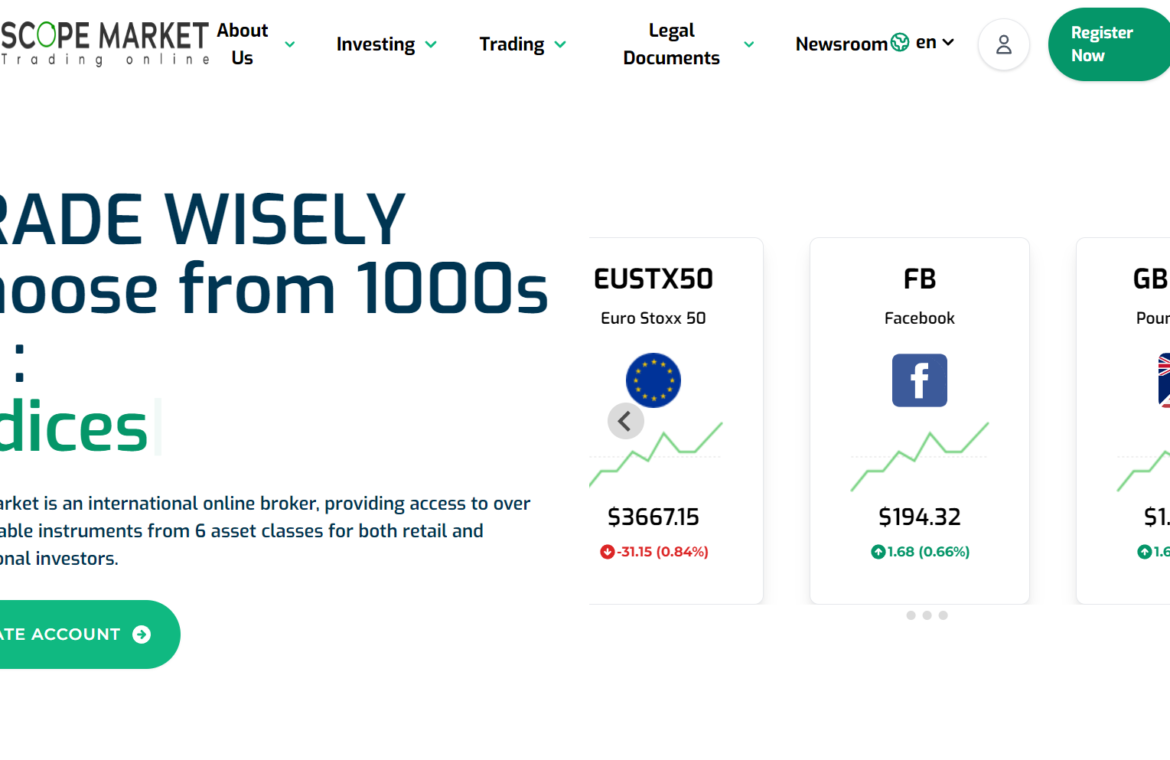Screen dimensions: 1170x760
Task: Expand the Investing dropdown chevron
Action: pos(431,45)
